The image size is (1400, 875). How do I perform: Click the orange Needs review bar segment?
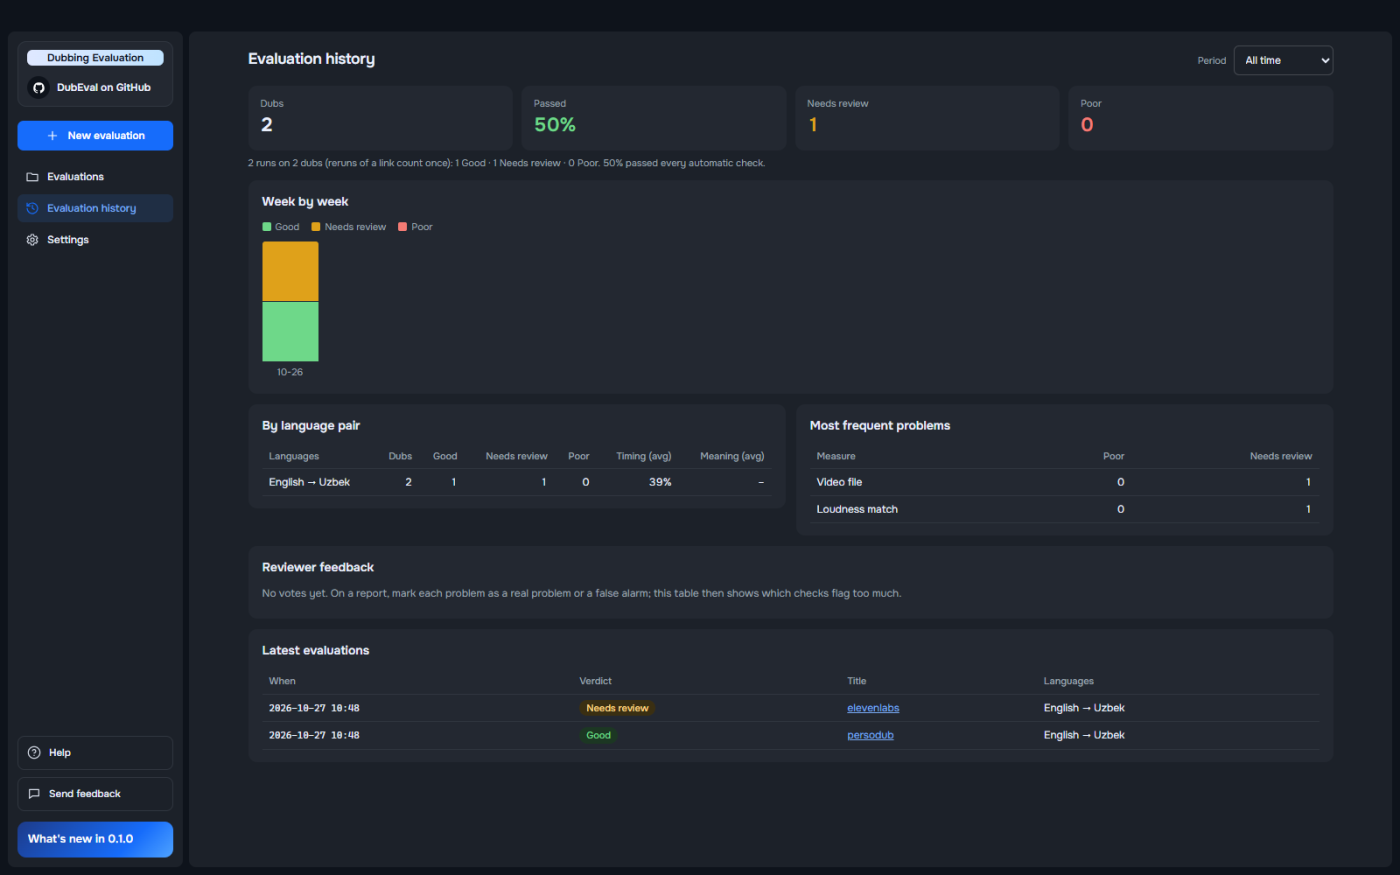290,271
